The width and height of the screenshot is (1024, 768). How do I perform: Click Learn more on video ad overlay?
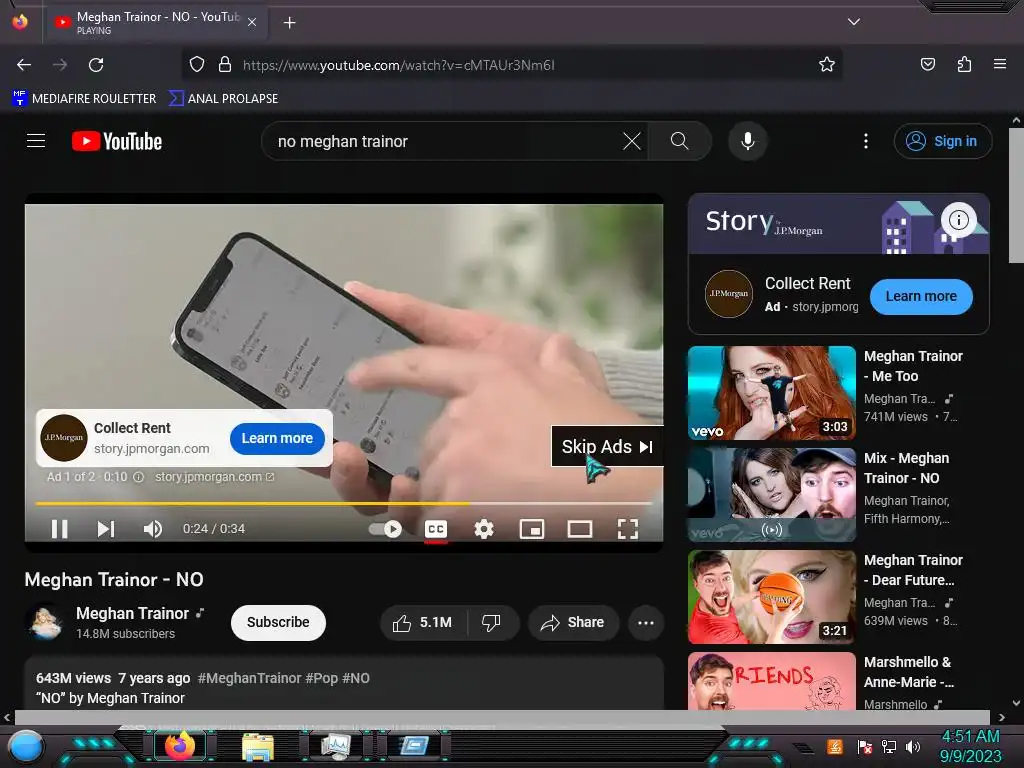coord(277,438)
